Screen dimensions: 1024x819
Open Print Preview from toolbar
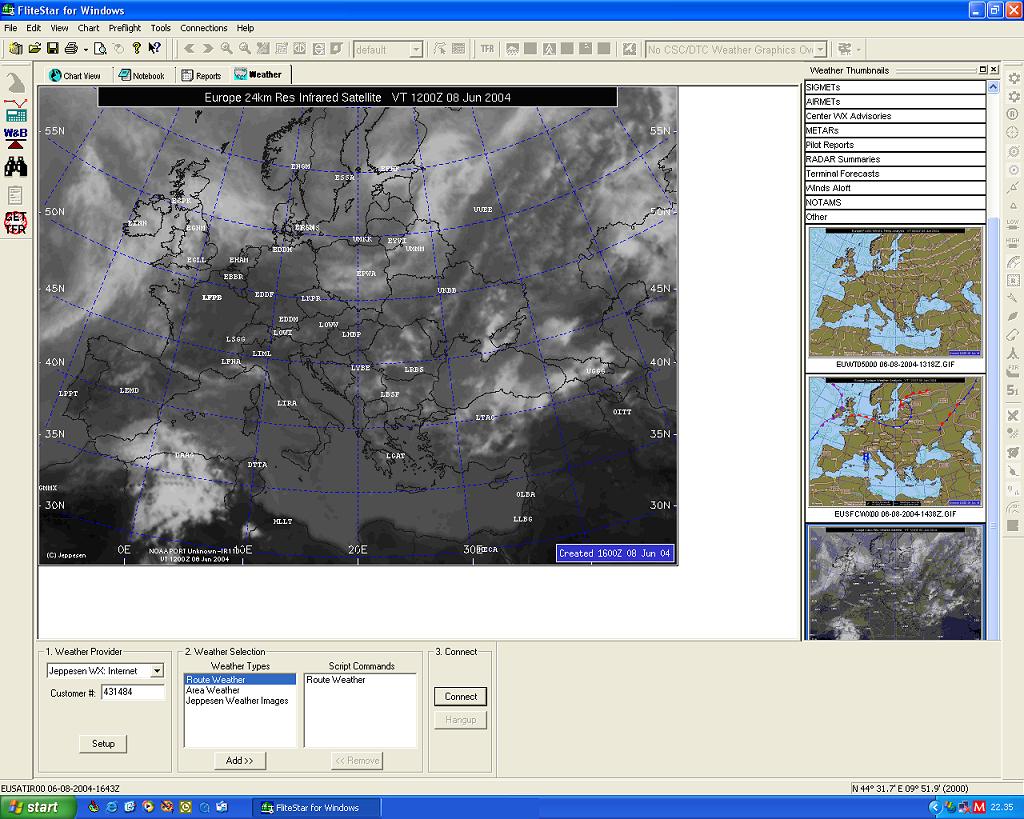click(100, 48)
